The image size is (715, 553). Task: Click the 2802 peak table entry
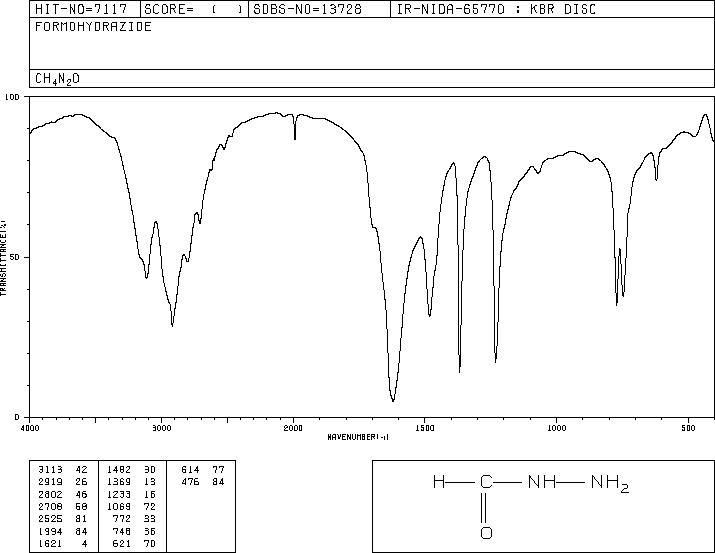pos(62,494)
